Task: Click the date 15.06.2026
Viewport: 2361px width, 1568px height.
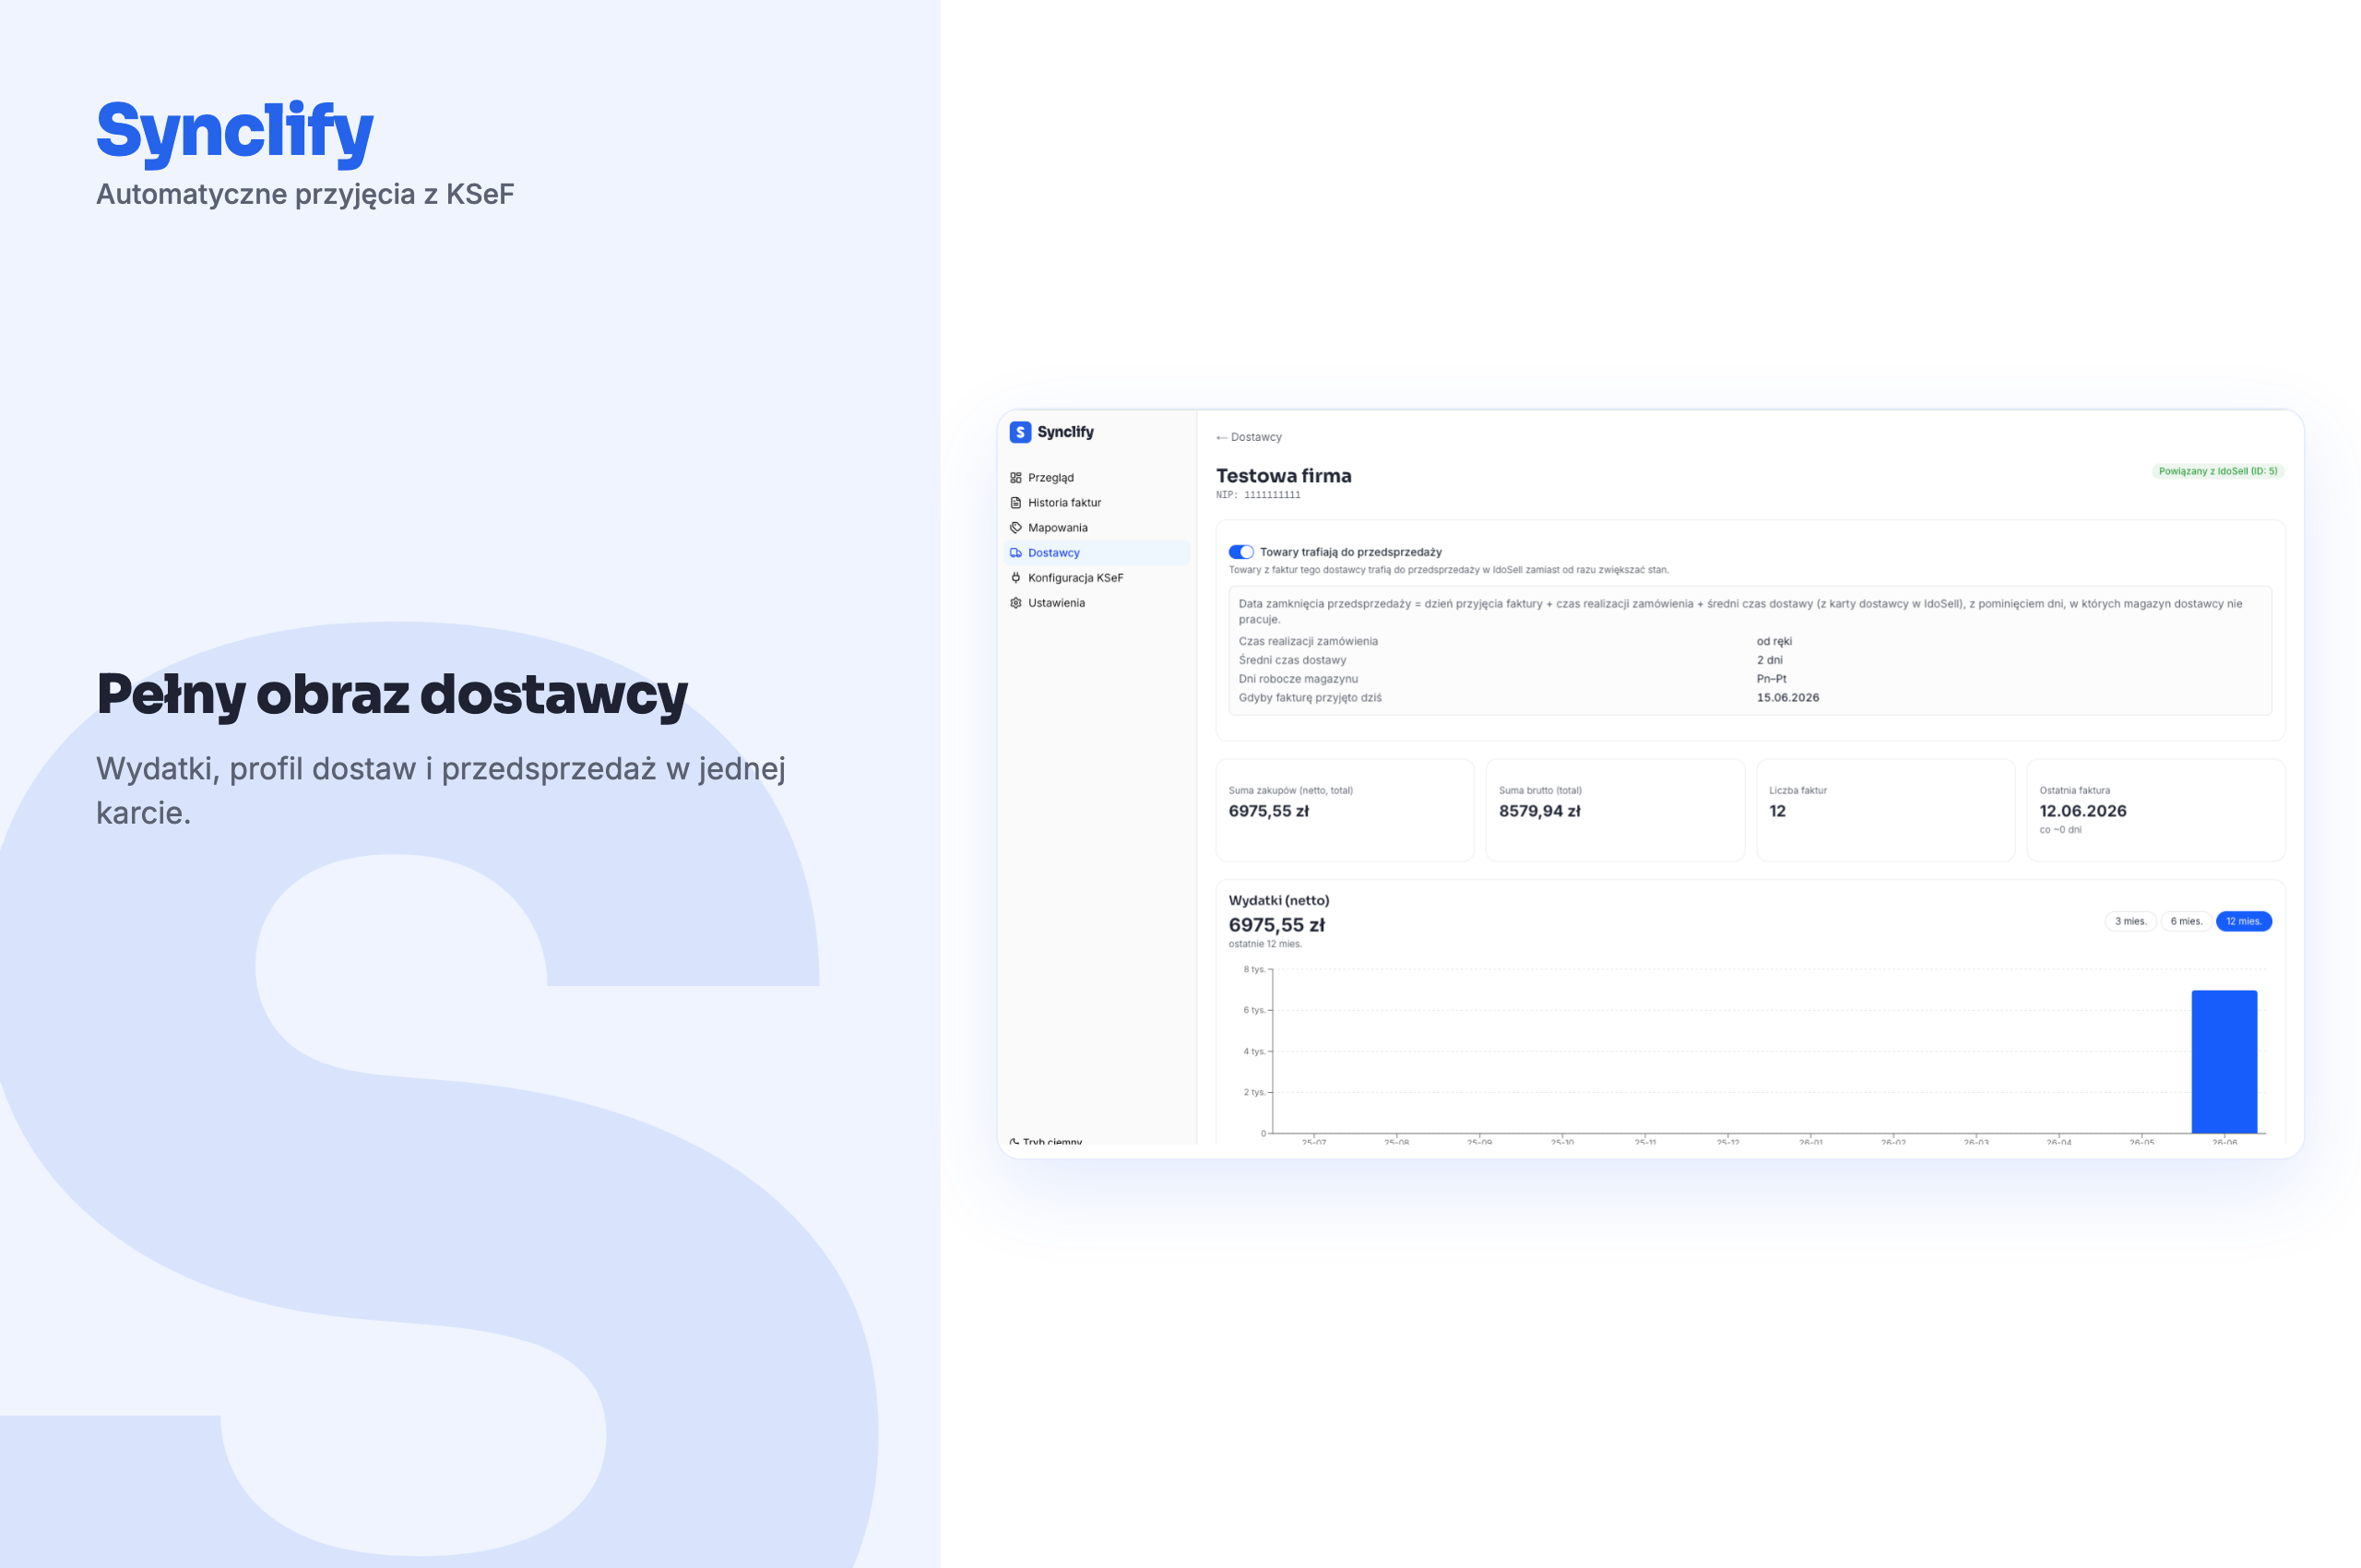Action: [1788, 698]
